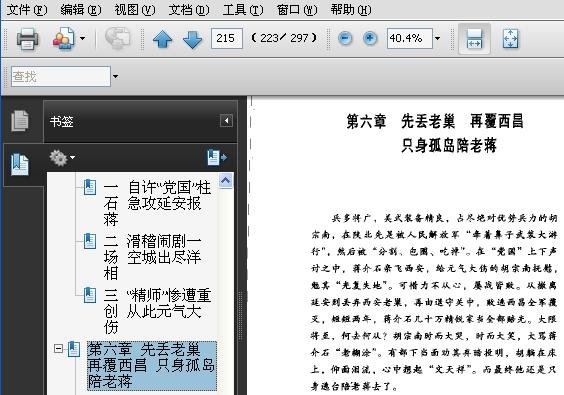Go to previous page with the up arrow
Screen dimensions: 564x395
click(162, 39)
